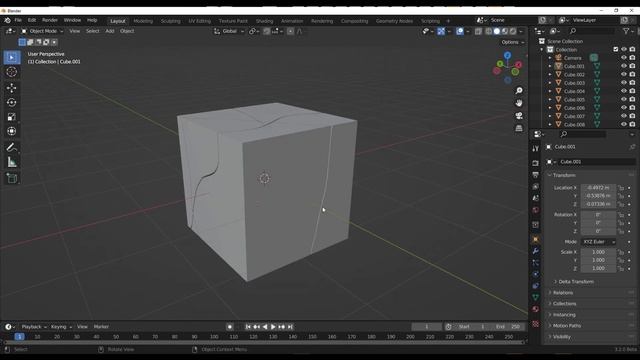Open the Options dropdown in viewport
This screenshot has height=360, width=640.
513,42
